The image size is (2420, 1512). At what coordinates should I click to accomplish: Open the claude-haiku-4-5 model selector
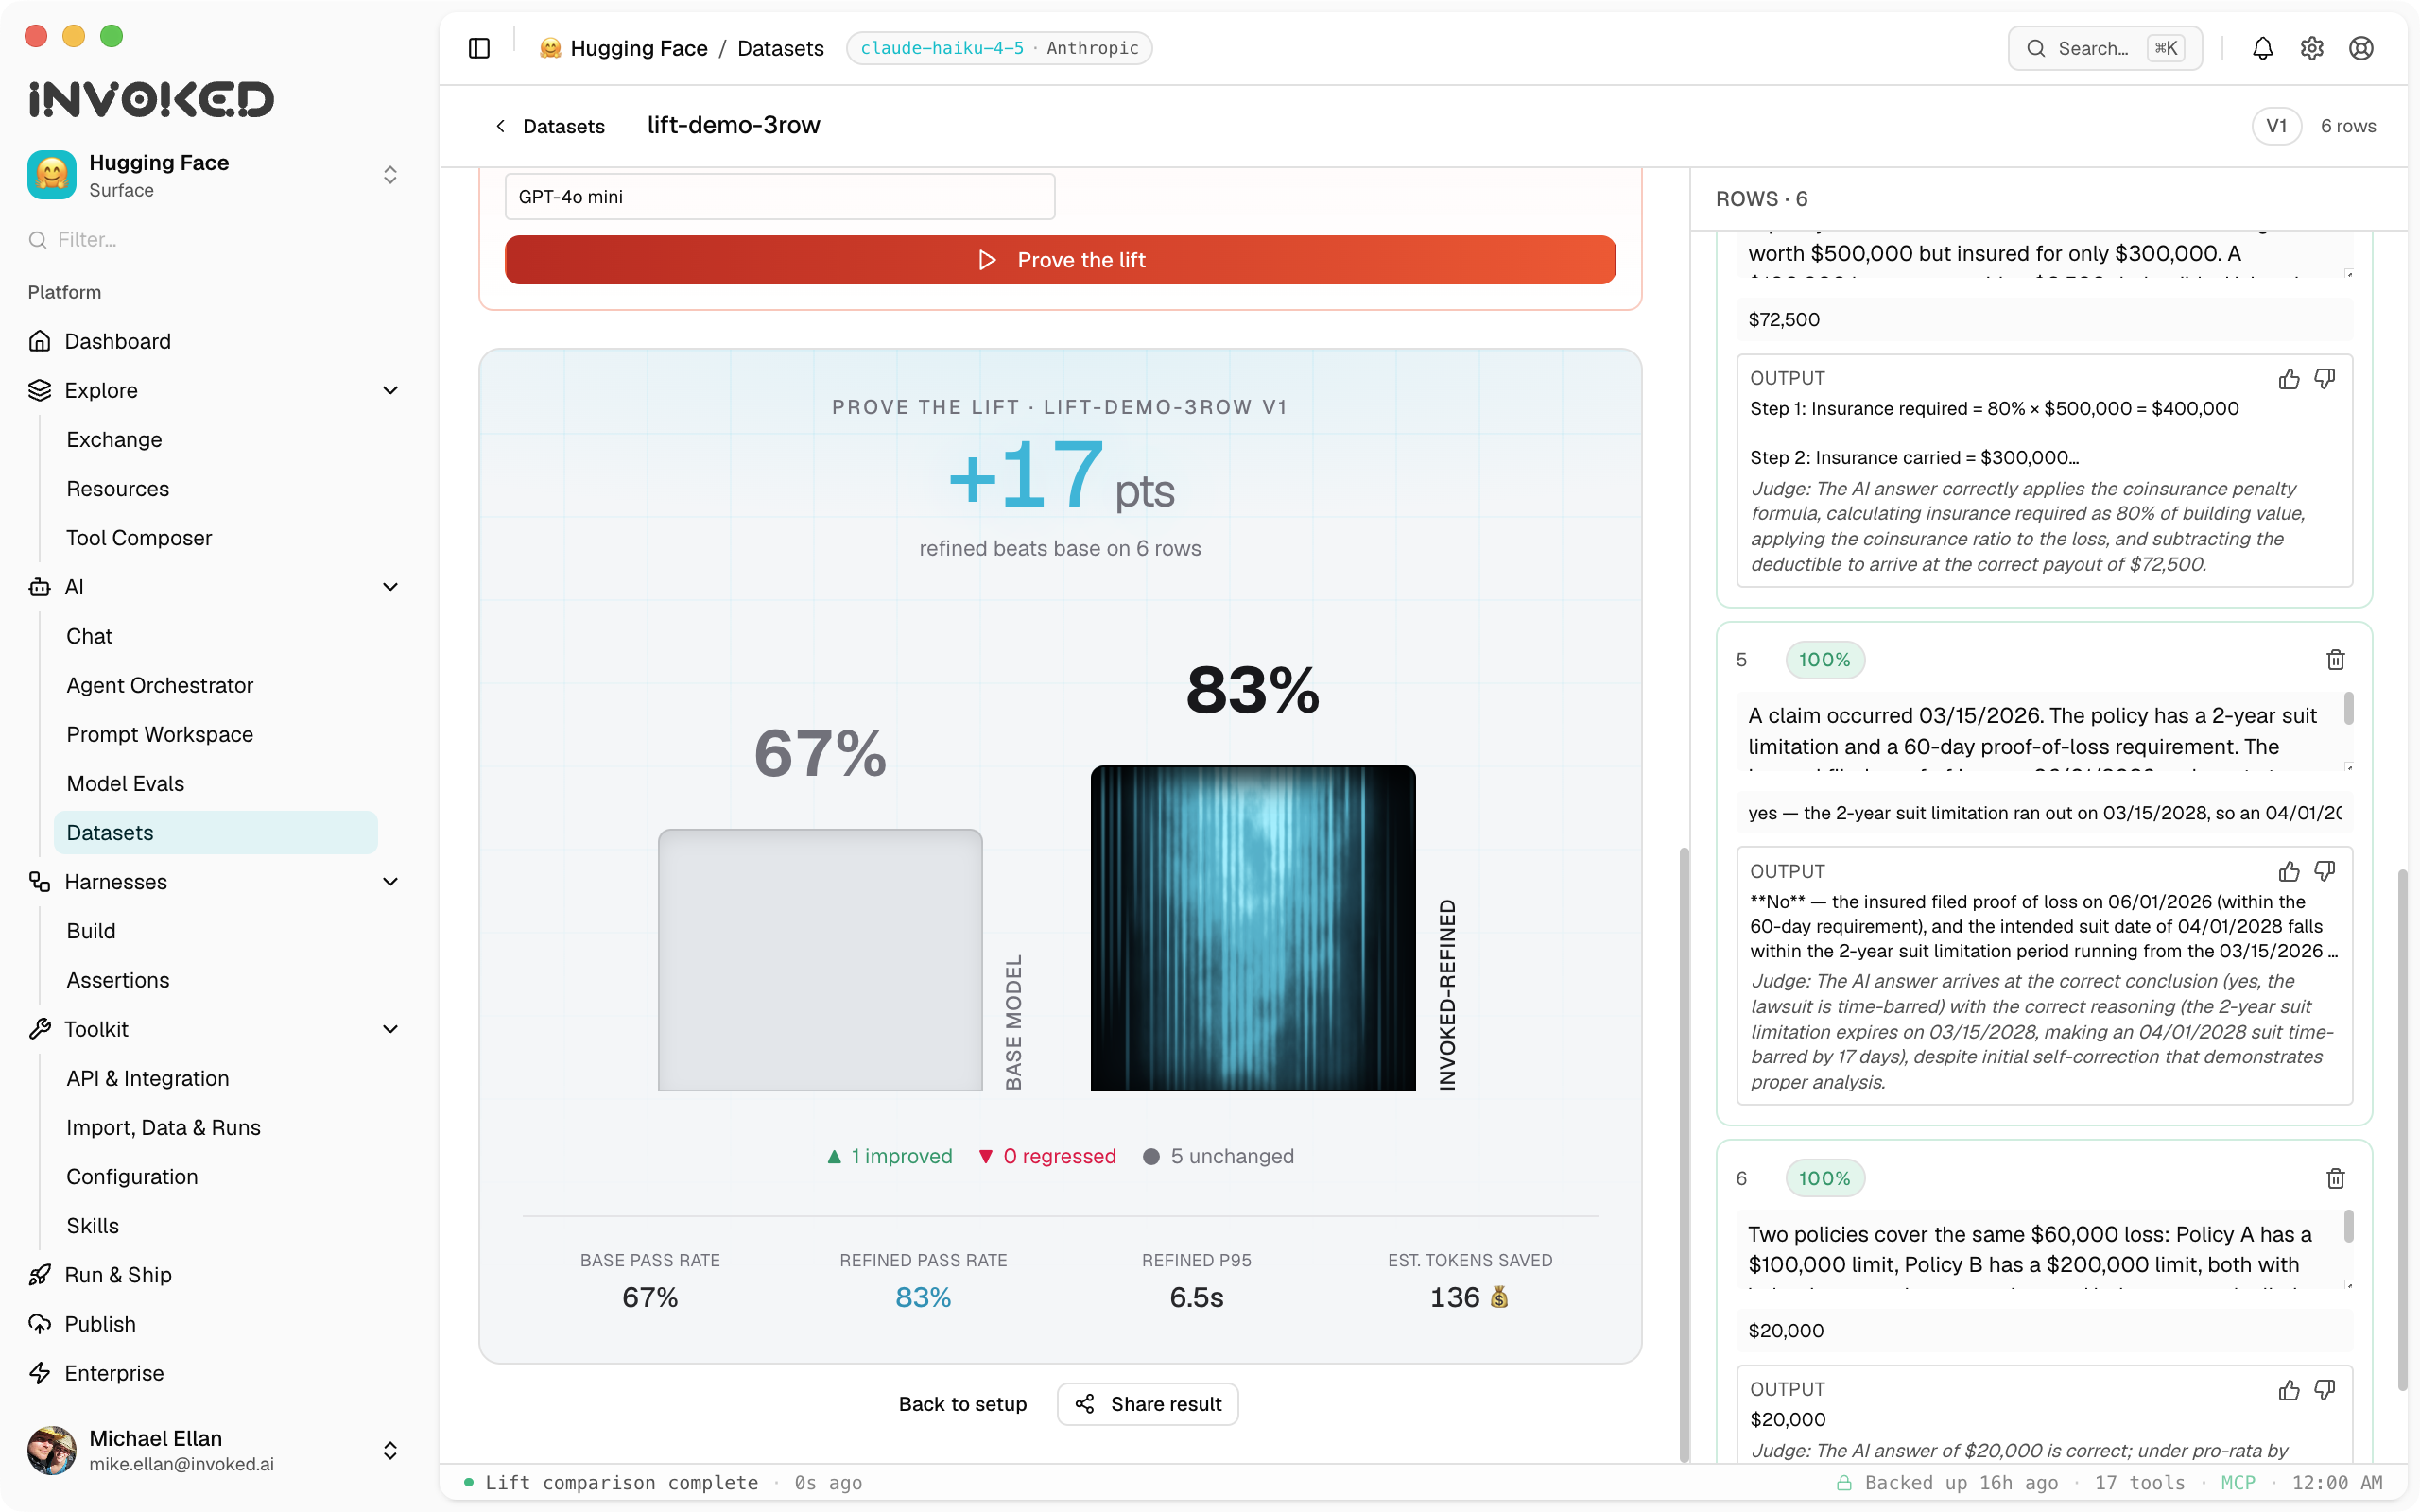(x=998, y=48)
